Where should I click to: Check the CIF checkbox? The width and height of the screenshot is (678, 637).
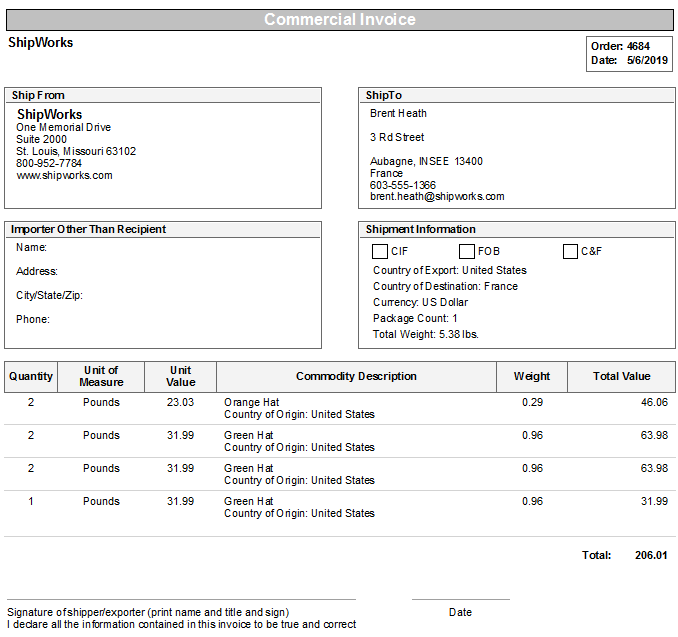(x=380, y=252)
